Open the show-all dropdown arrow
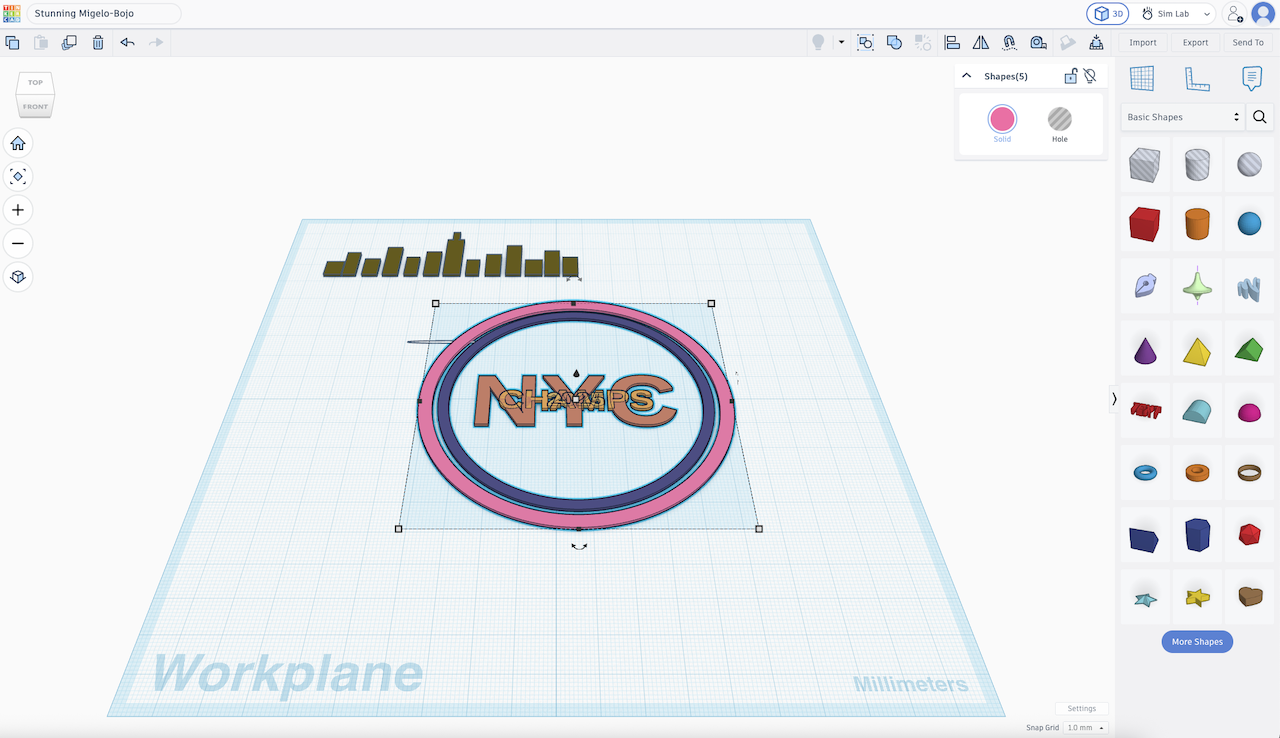The width and height of the screenshot is (1280, 738). (x=841, y=43)
